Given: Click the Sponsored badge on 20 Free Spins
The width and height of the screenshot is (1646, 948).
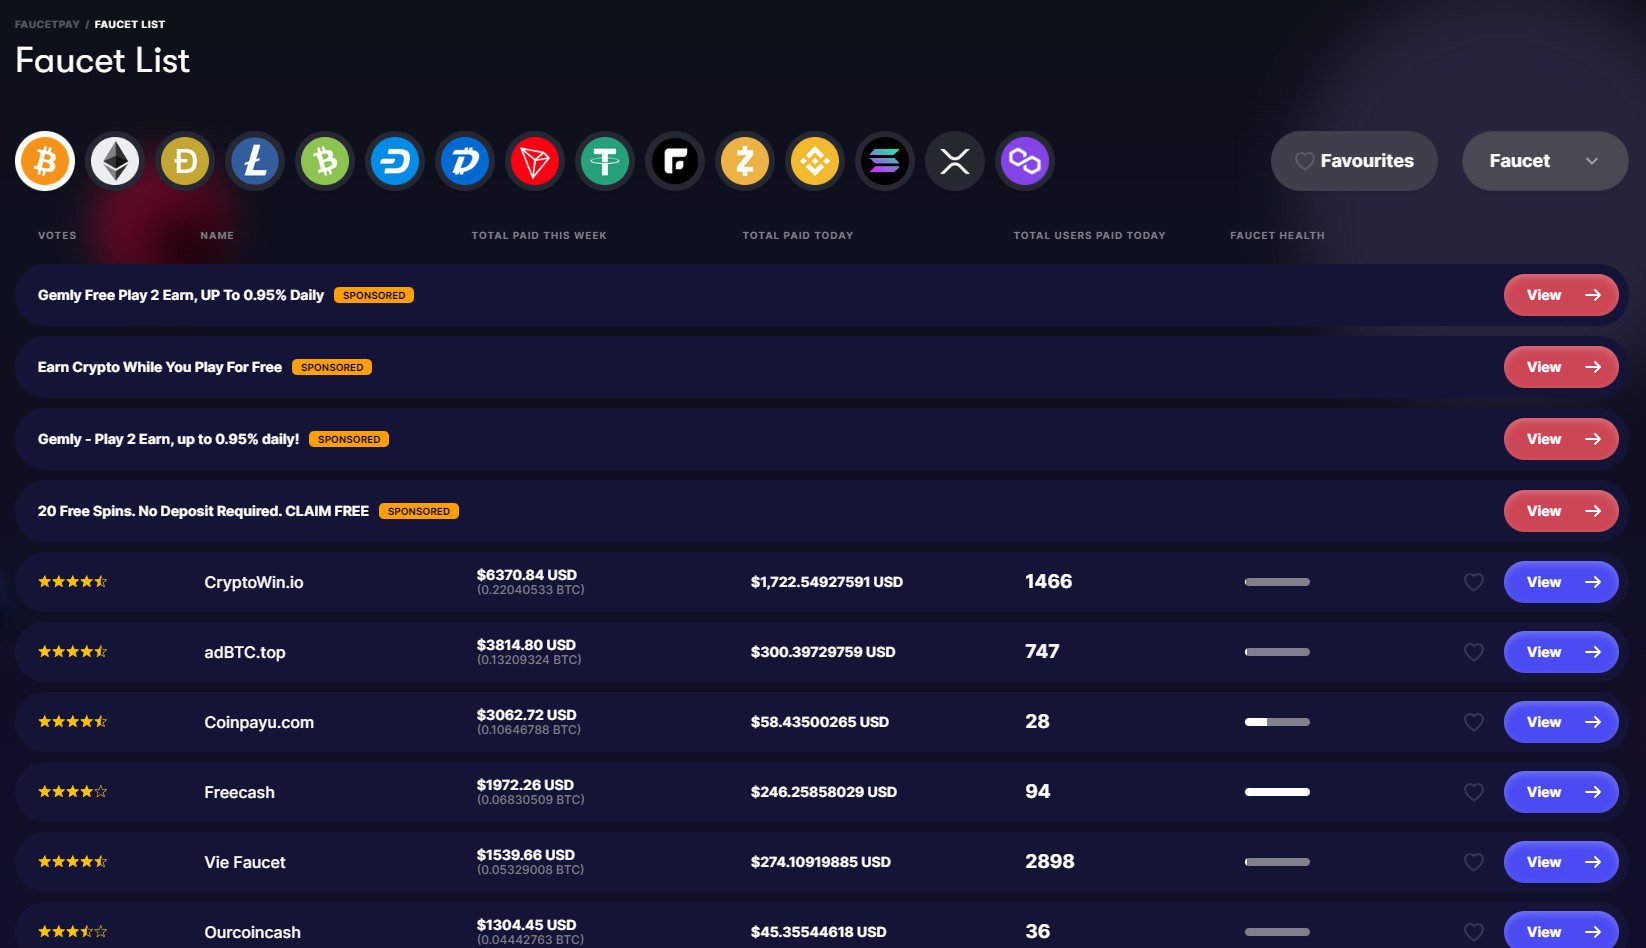Looking at the screenshot, I should pyautogui.click(x=419, y=511).
